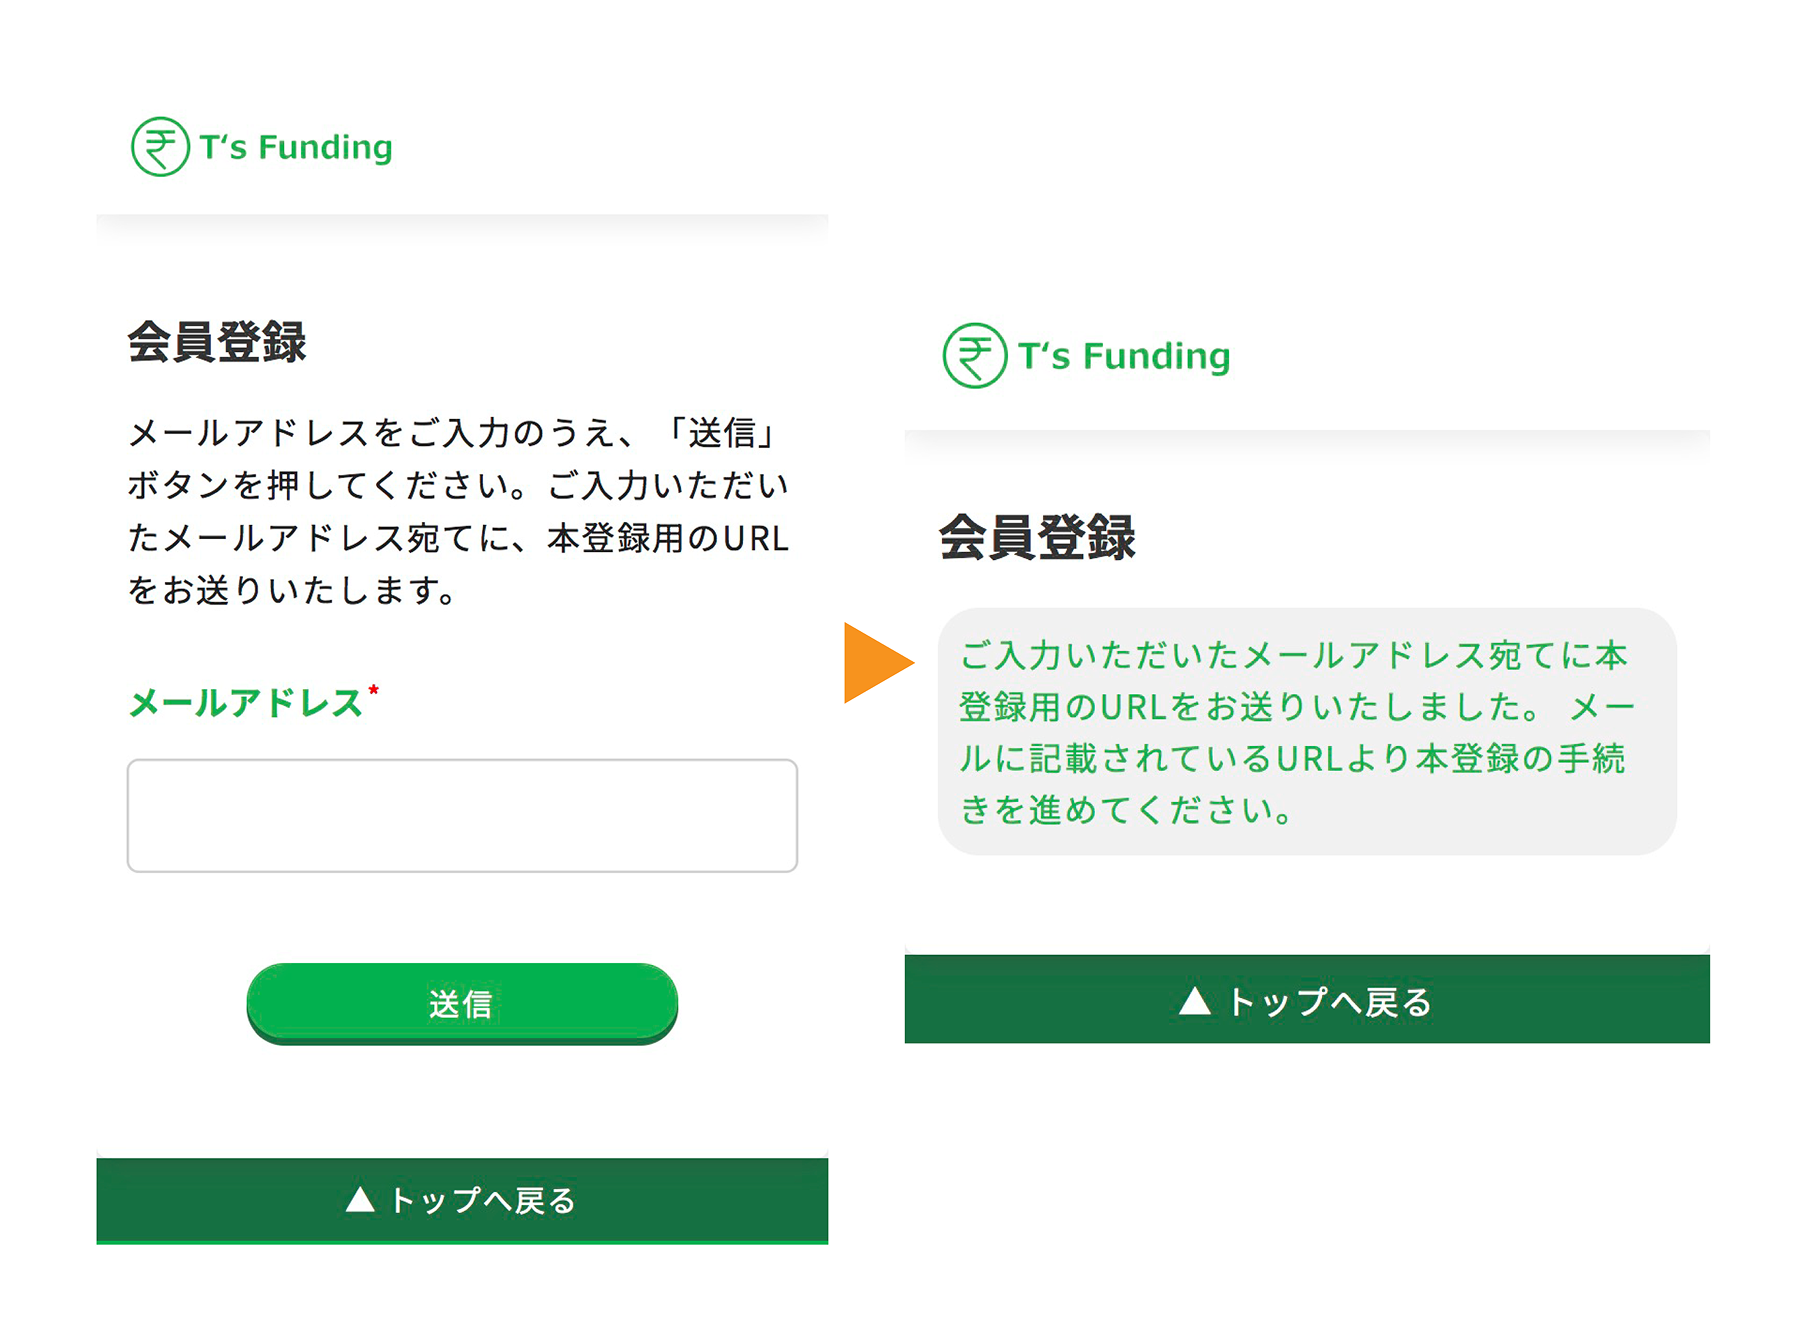1808x1326 pixels.
Task: Click the T's Funding circle logo on the confirmation screen
Action: point(974,356)
